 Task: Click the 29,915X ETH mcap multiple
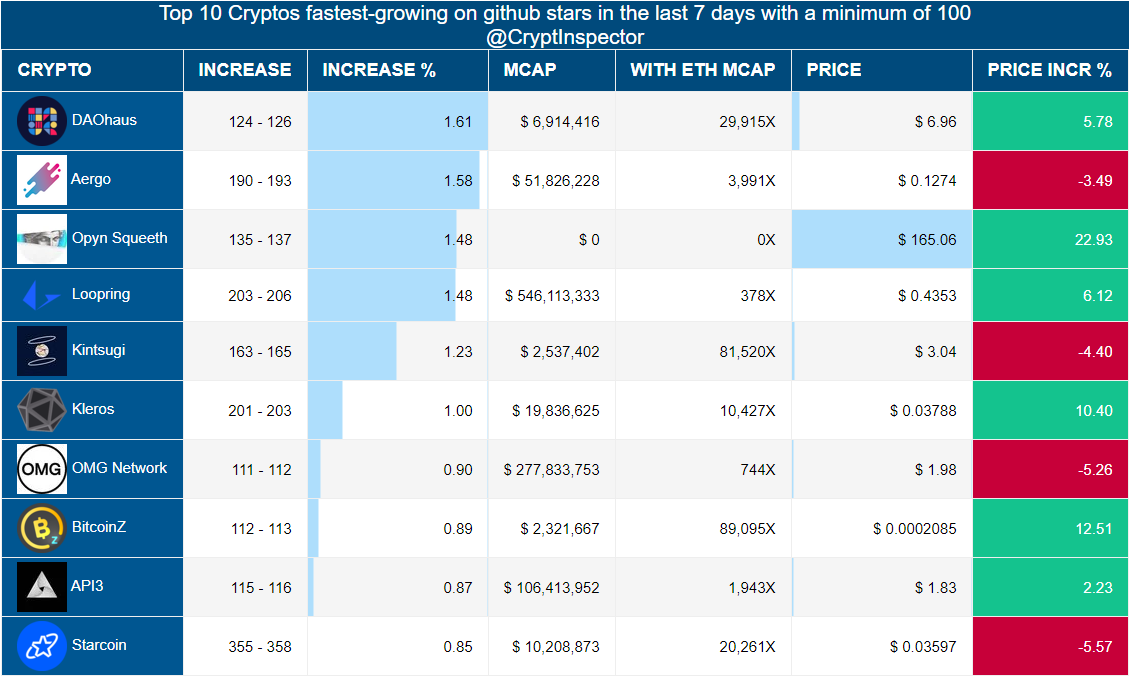click(747, 122)
